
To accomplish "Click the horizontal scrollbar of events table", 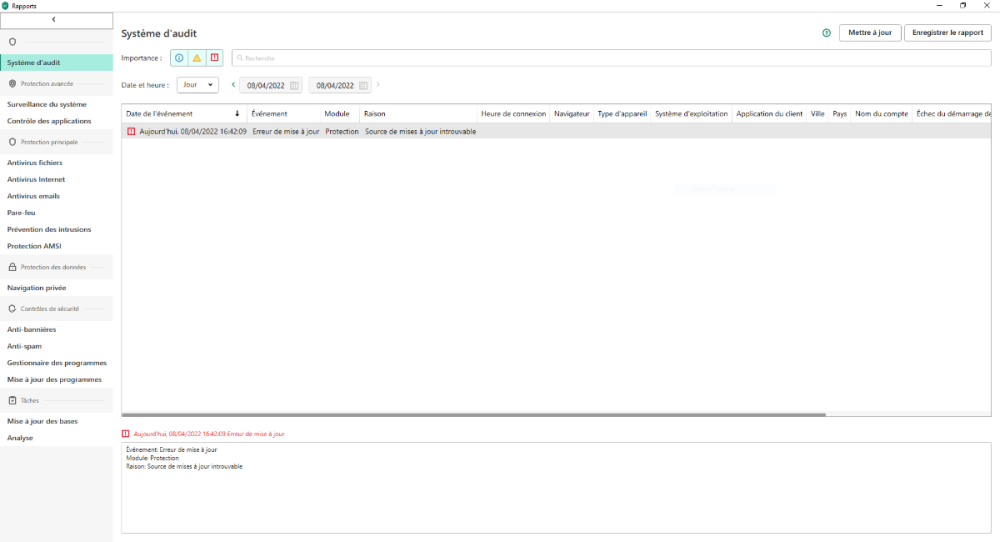I will tap(474, 414).
